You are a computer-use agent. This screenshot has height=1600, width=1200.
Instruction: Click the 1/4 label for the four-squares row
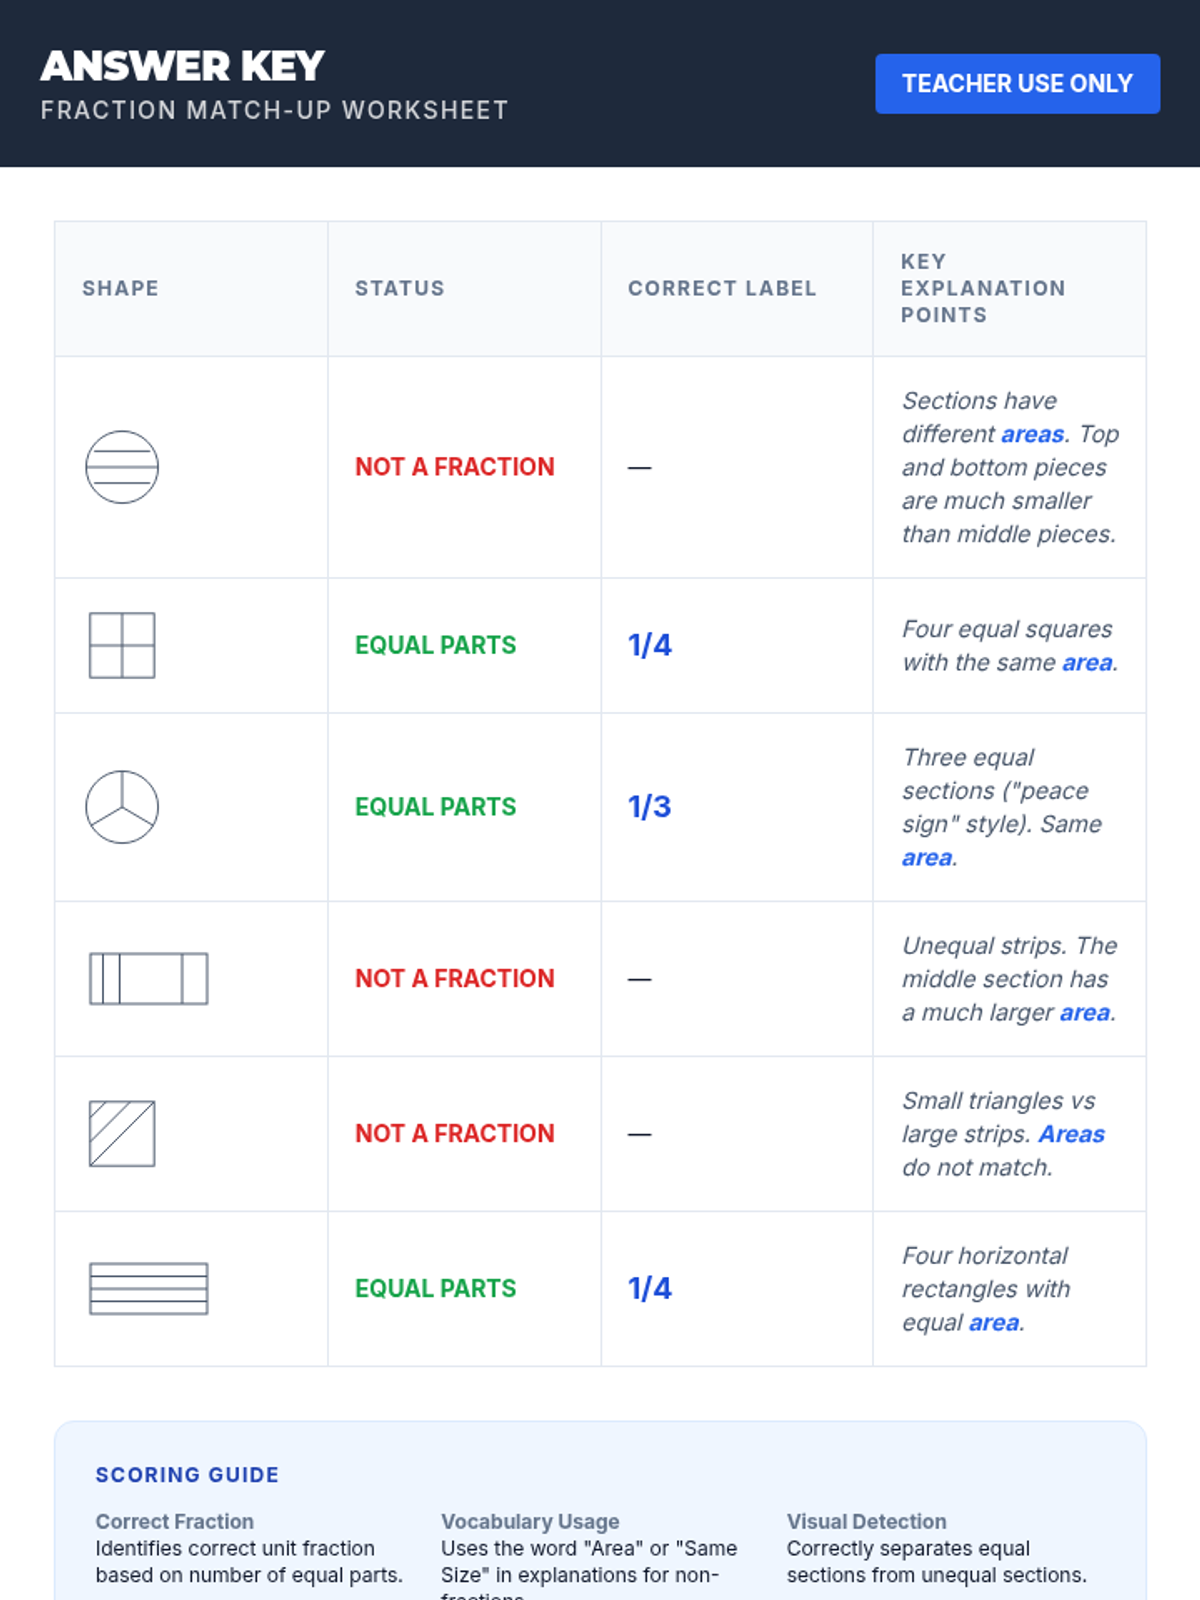650,645
